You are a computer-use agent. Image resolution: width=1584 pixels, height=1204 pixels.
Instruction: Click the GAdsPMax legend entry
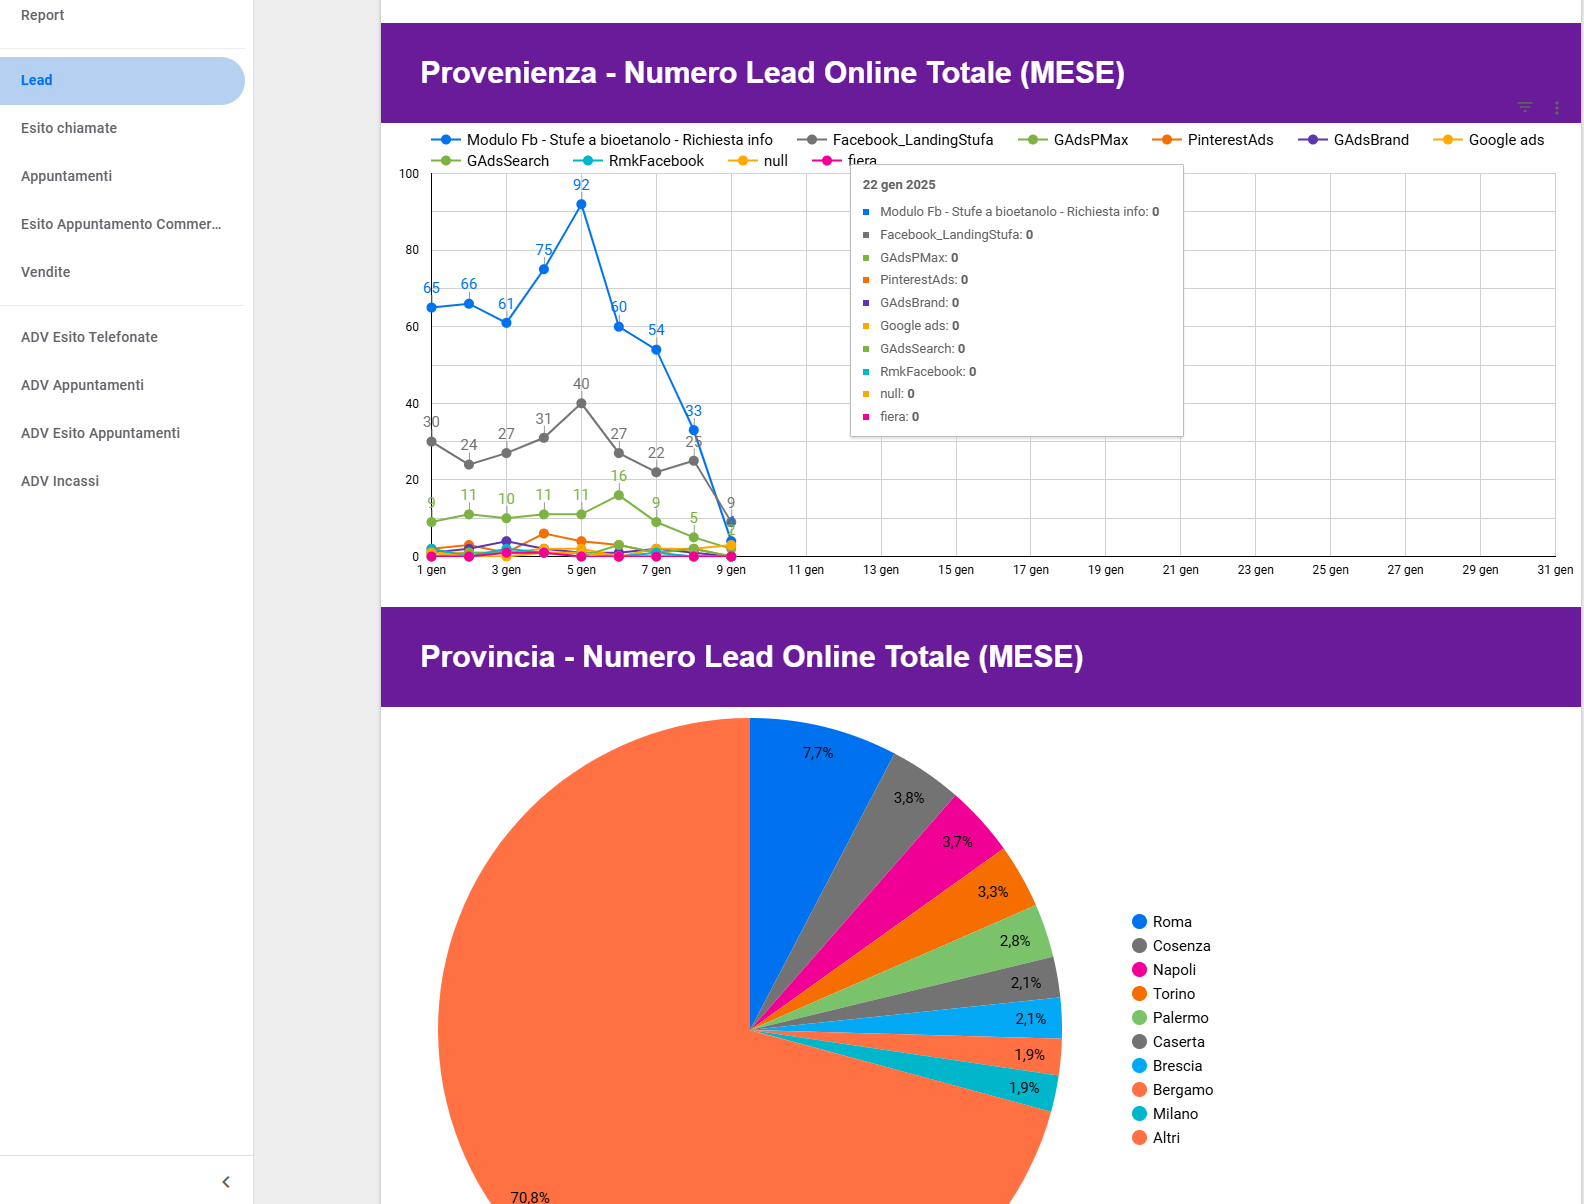[1073, 140]
